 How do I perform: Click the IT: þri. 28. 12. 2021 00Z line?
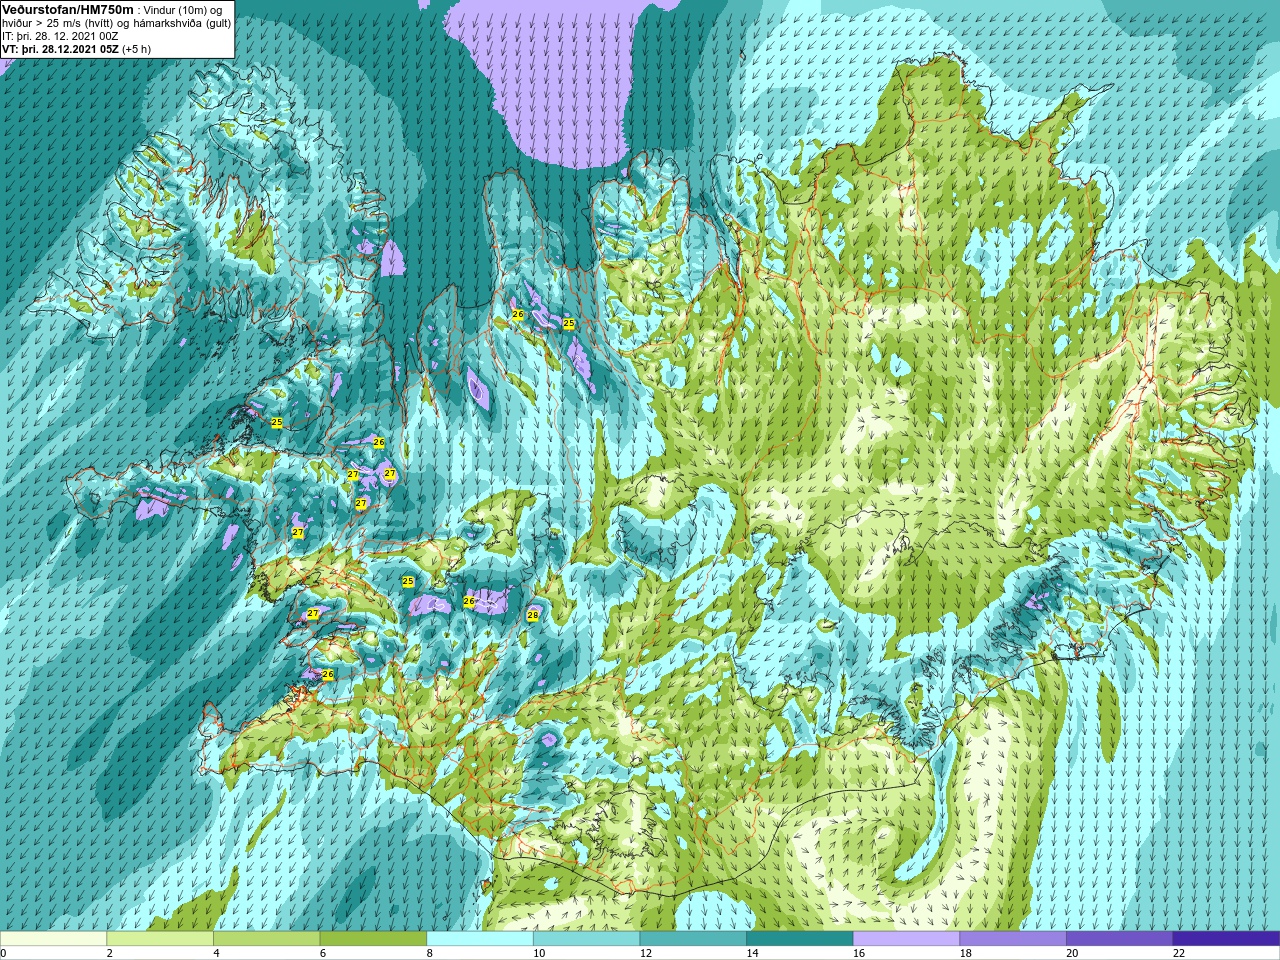point(61,36)
